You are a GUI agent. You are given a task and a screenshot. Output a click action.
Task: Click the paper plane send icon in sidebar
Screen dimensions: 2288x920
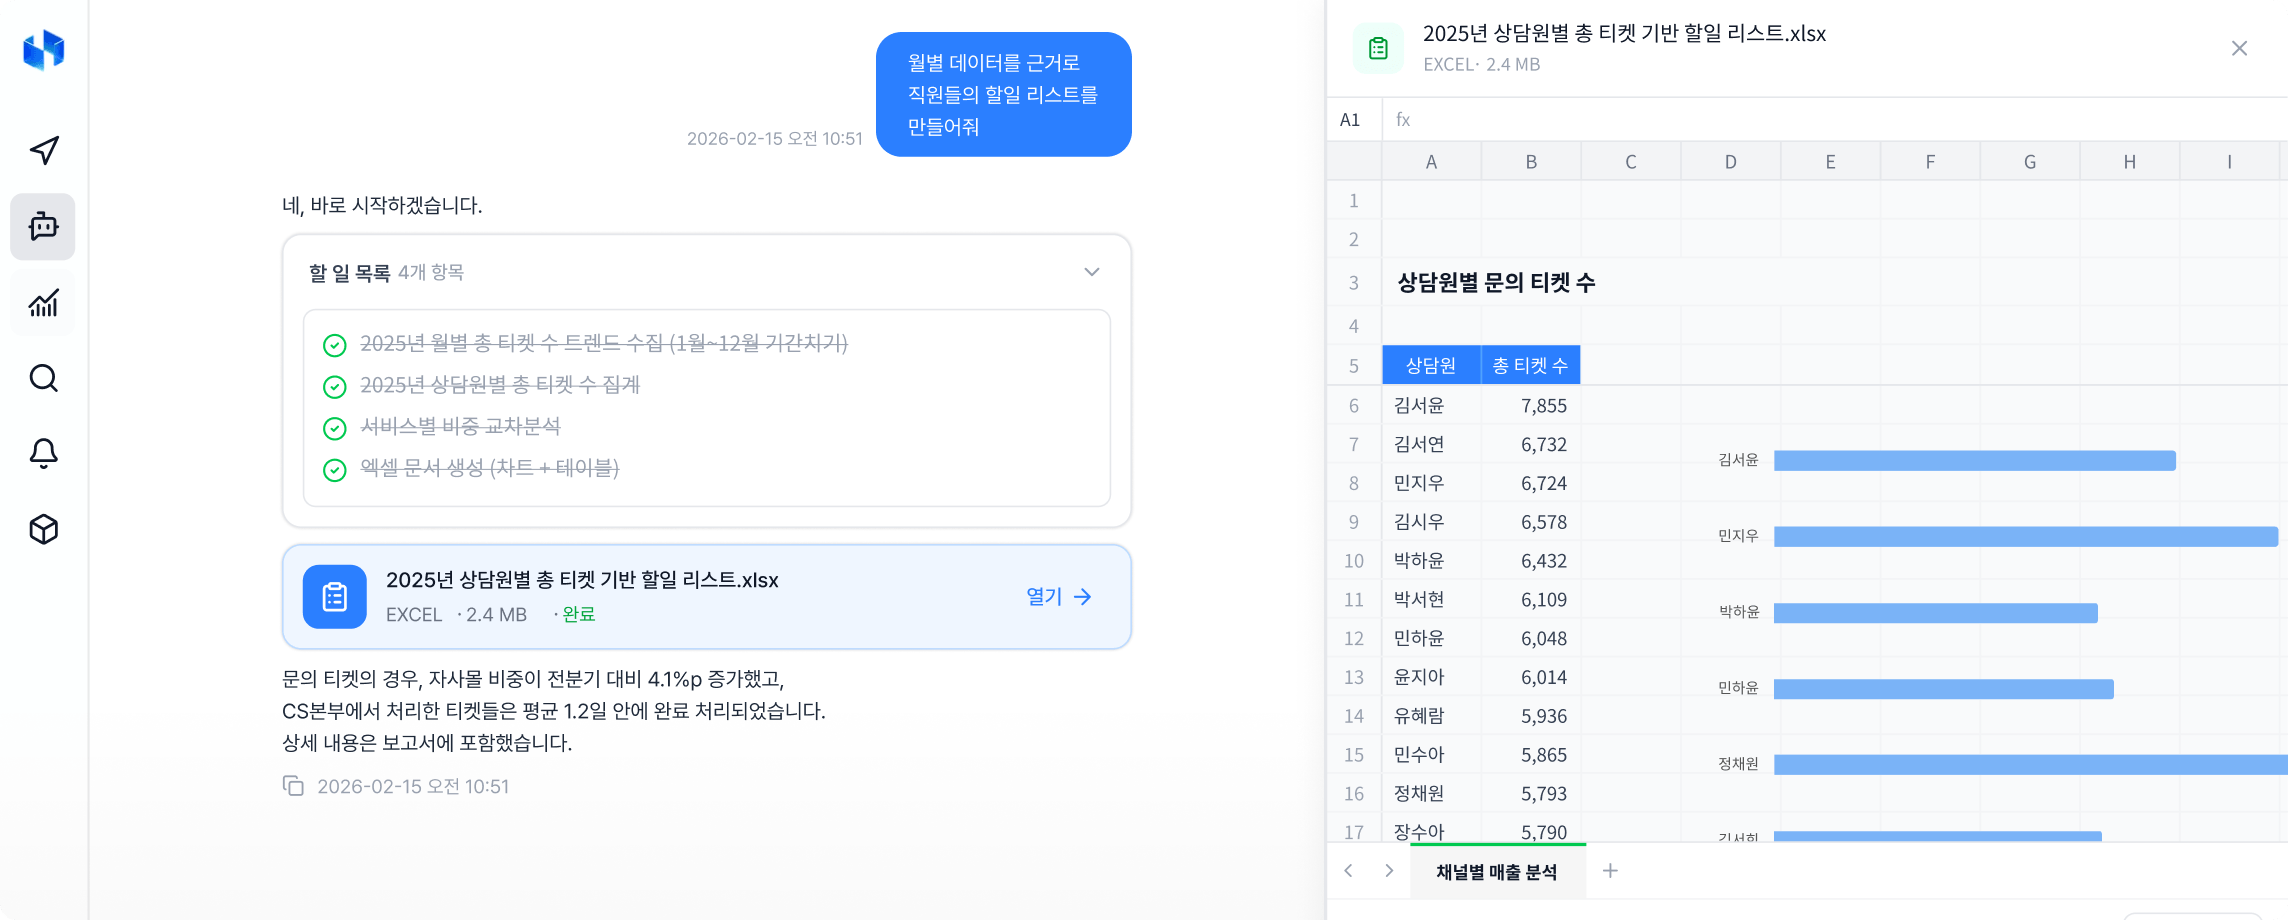tap(44, 150)
